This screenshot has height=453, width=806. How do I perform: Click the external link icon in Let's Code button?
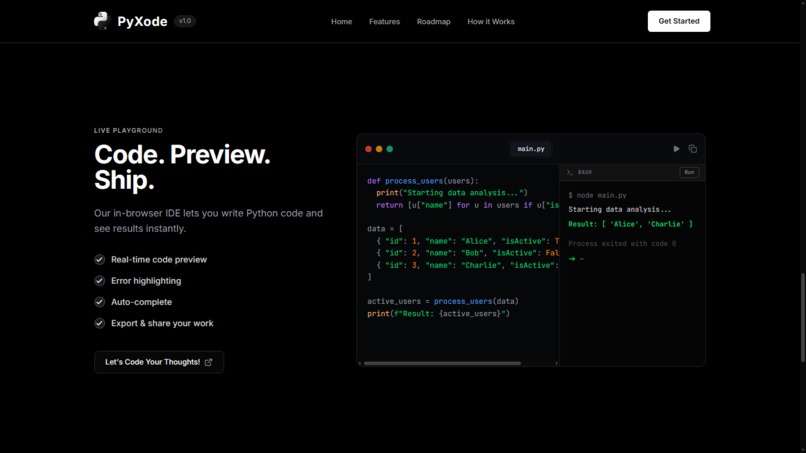click(x=208, y=362)
